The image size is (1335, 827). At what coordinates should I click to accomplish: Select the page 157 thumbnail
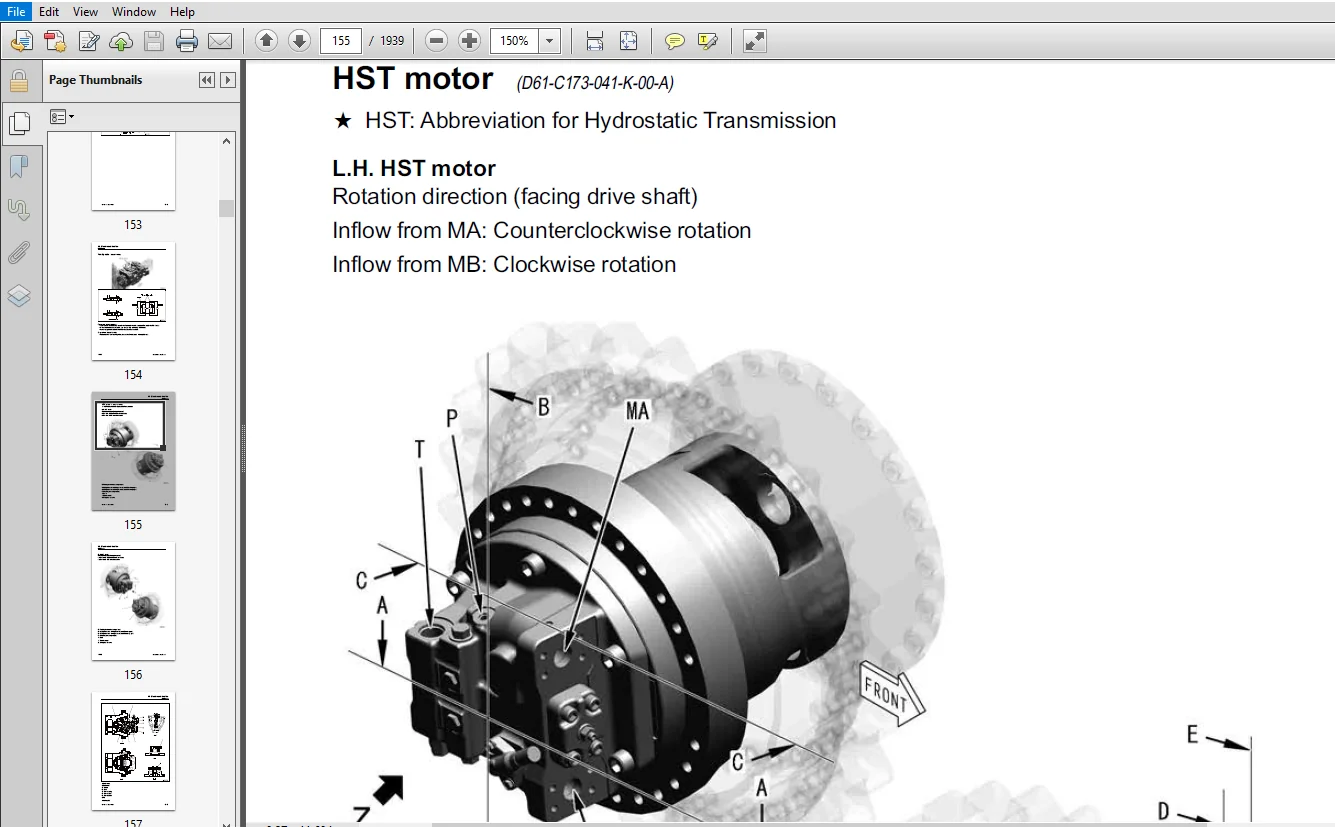pyautogui.click(x=133, y=751)
